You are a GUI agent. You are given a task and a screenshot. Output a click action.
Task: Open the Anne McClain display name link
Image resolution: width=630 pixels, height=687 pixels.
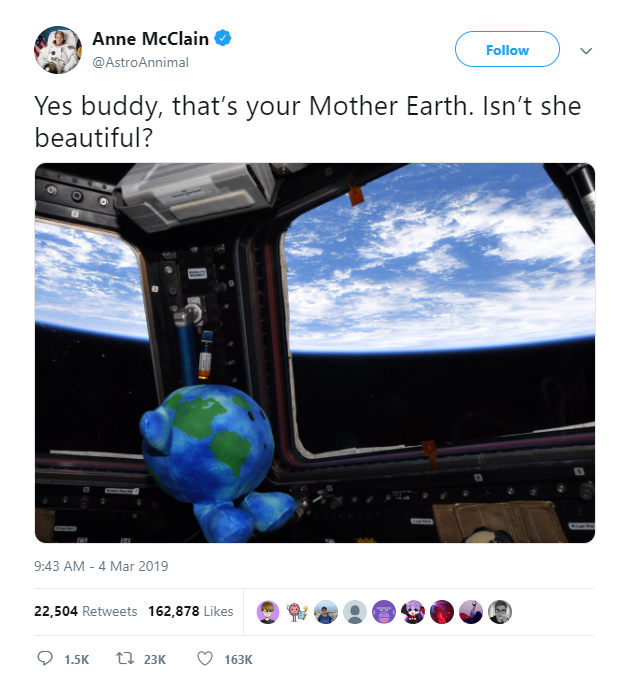149,39
